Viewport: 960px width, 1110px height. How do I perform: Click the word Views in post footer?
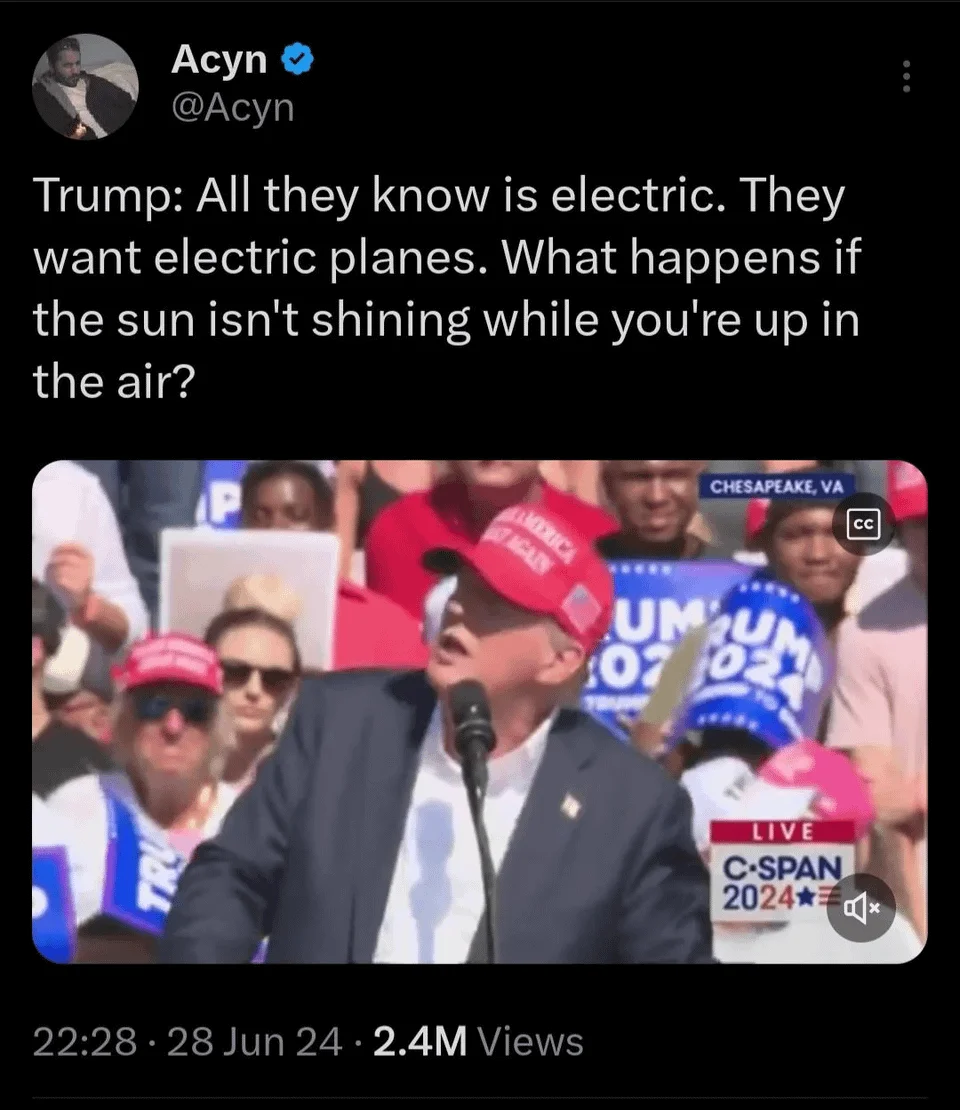pos(531,1041)
